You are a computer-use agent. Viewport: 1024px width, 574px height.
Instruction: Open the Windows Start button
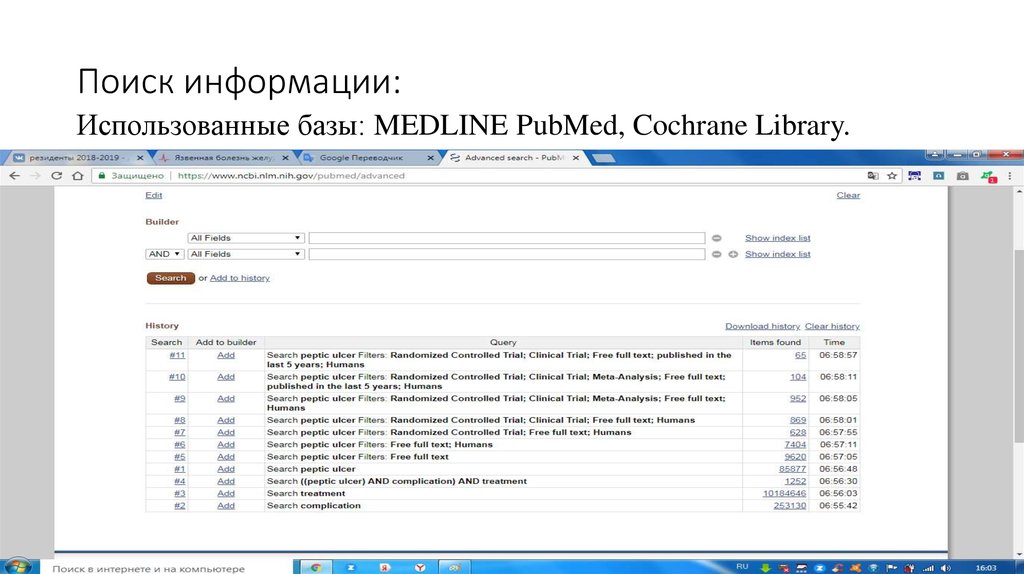click(16, 566)
